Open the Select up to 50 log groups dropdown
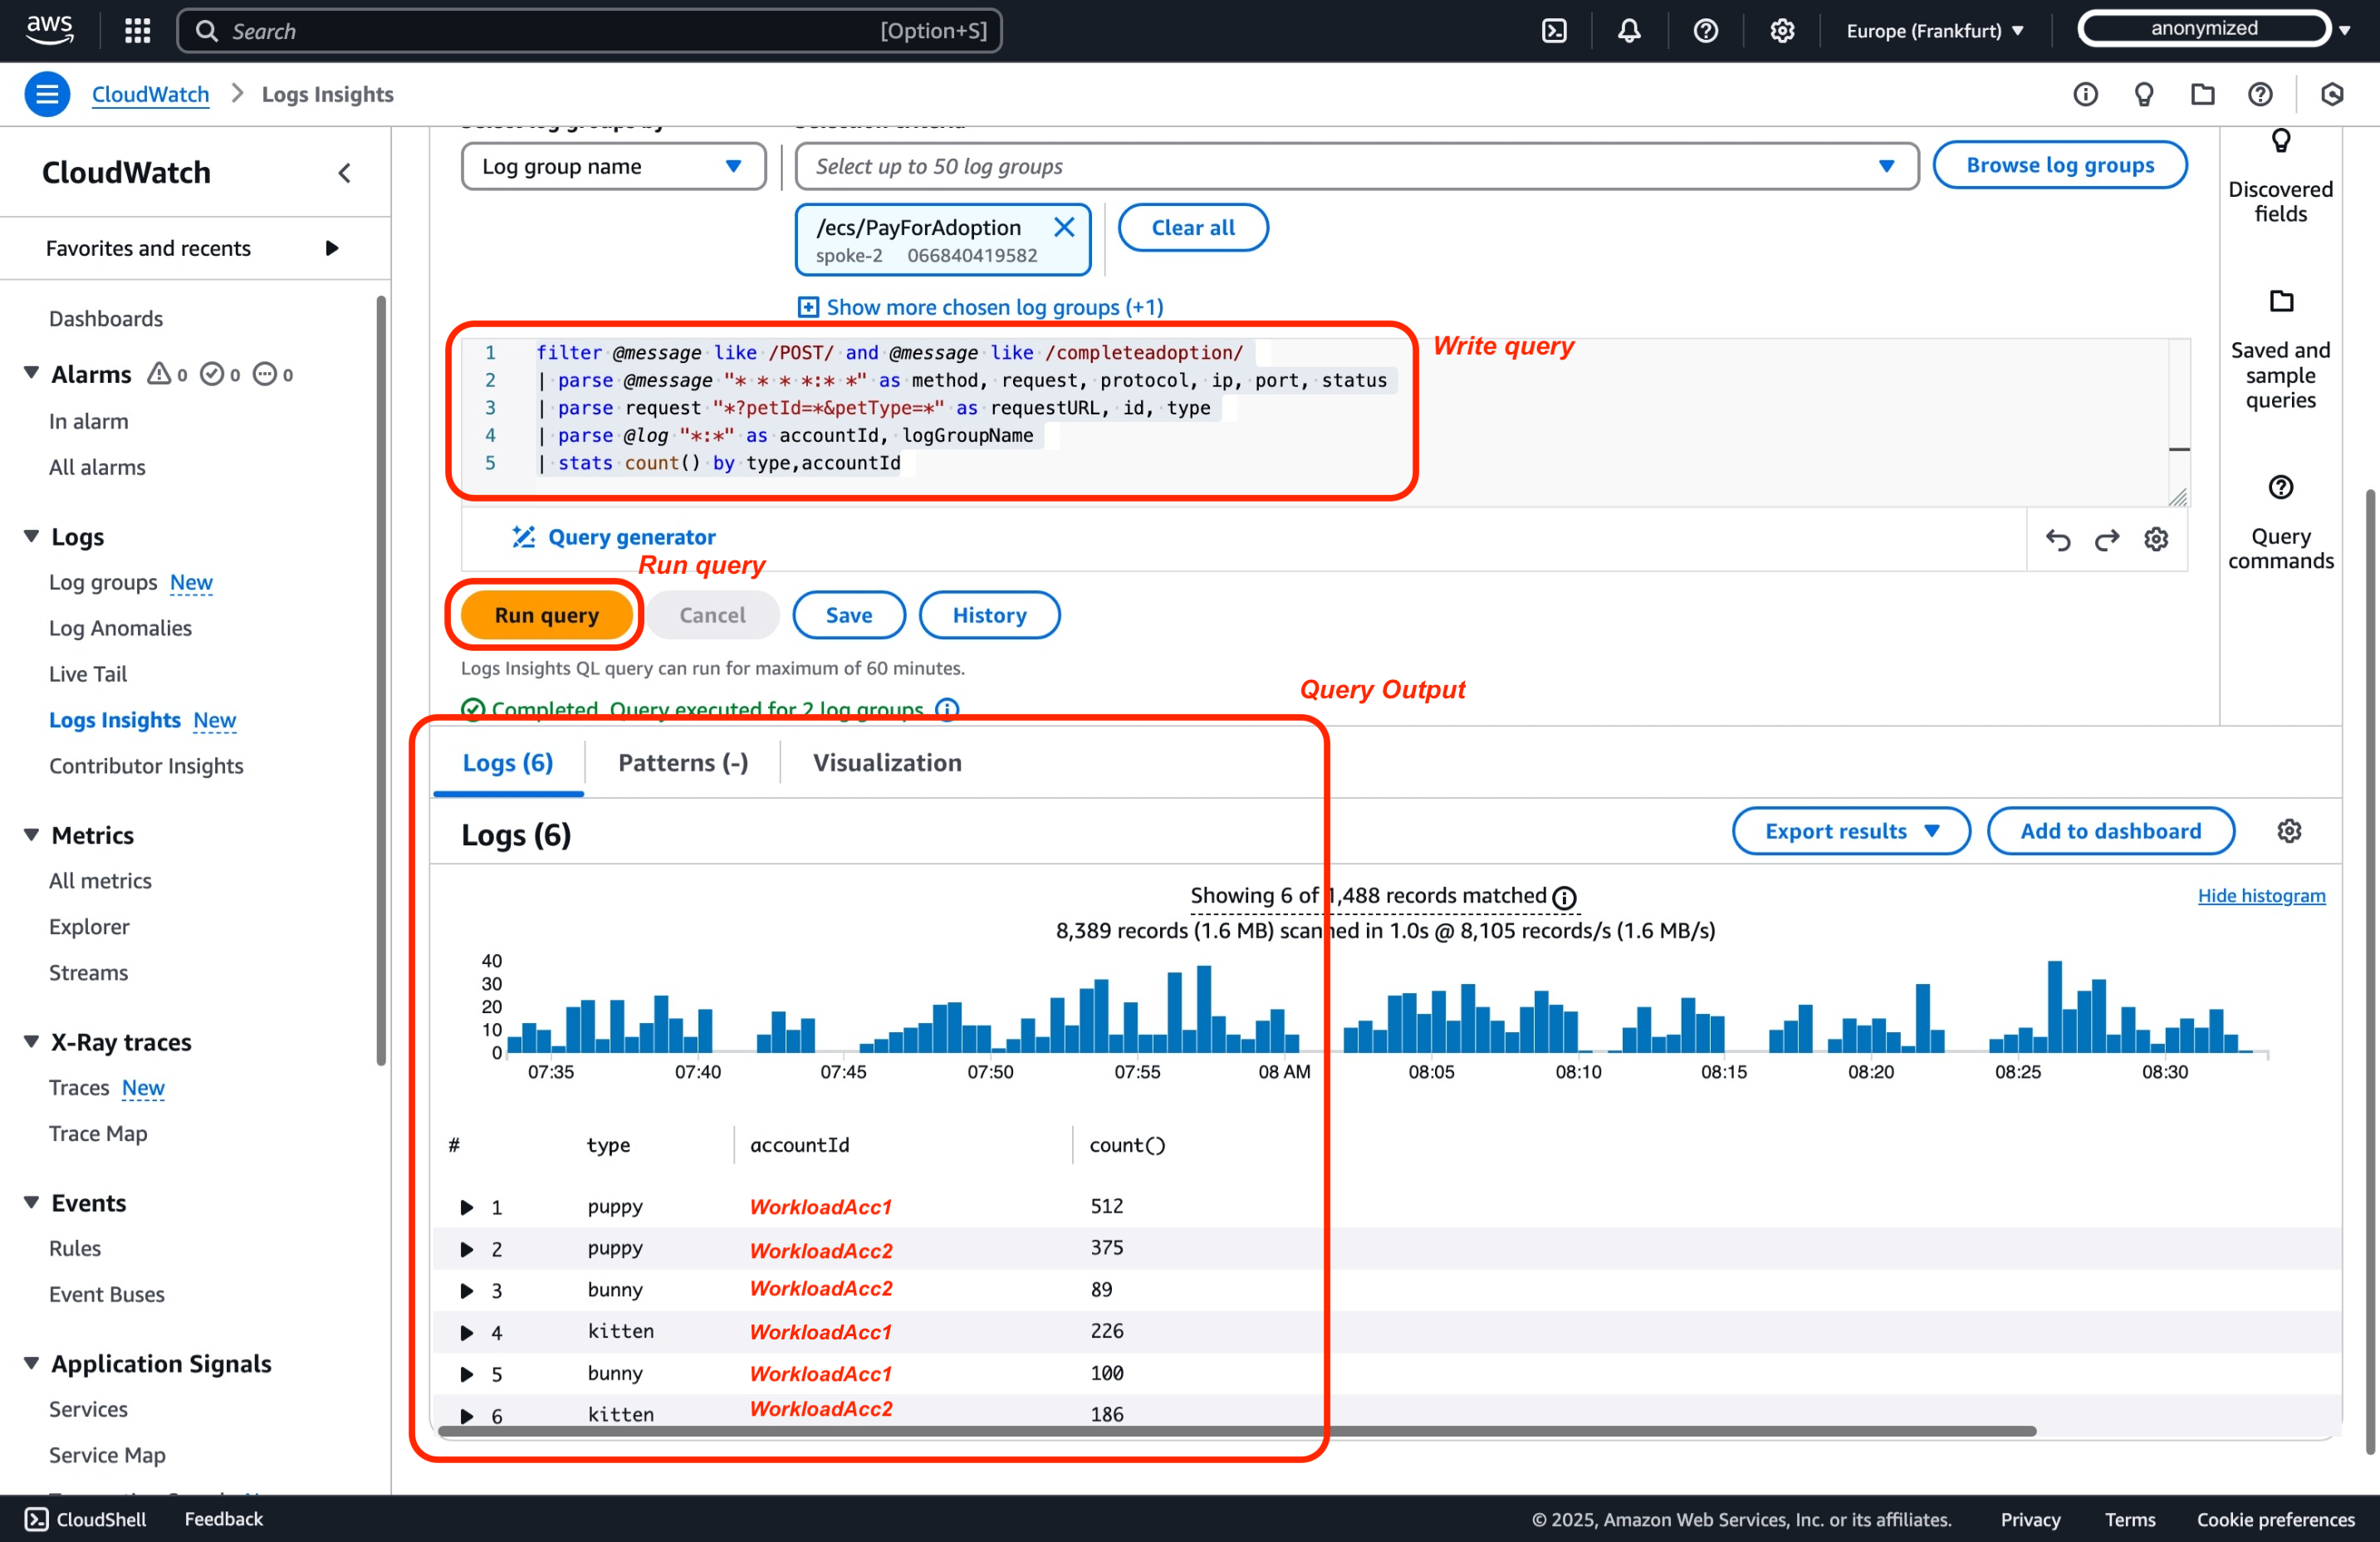The height and width of the screenshot is (1542, 2380). (1346, 164)
